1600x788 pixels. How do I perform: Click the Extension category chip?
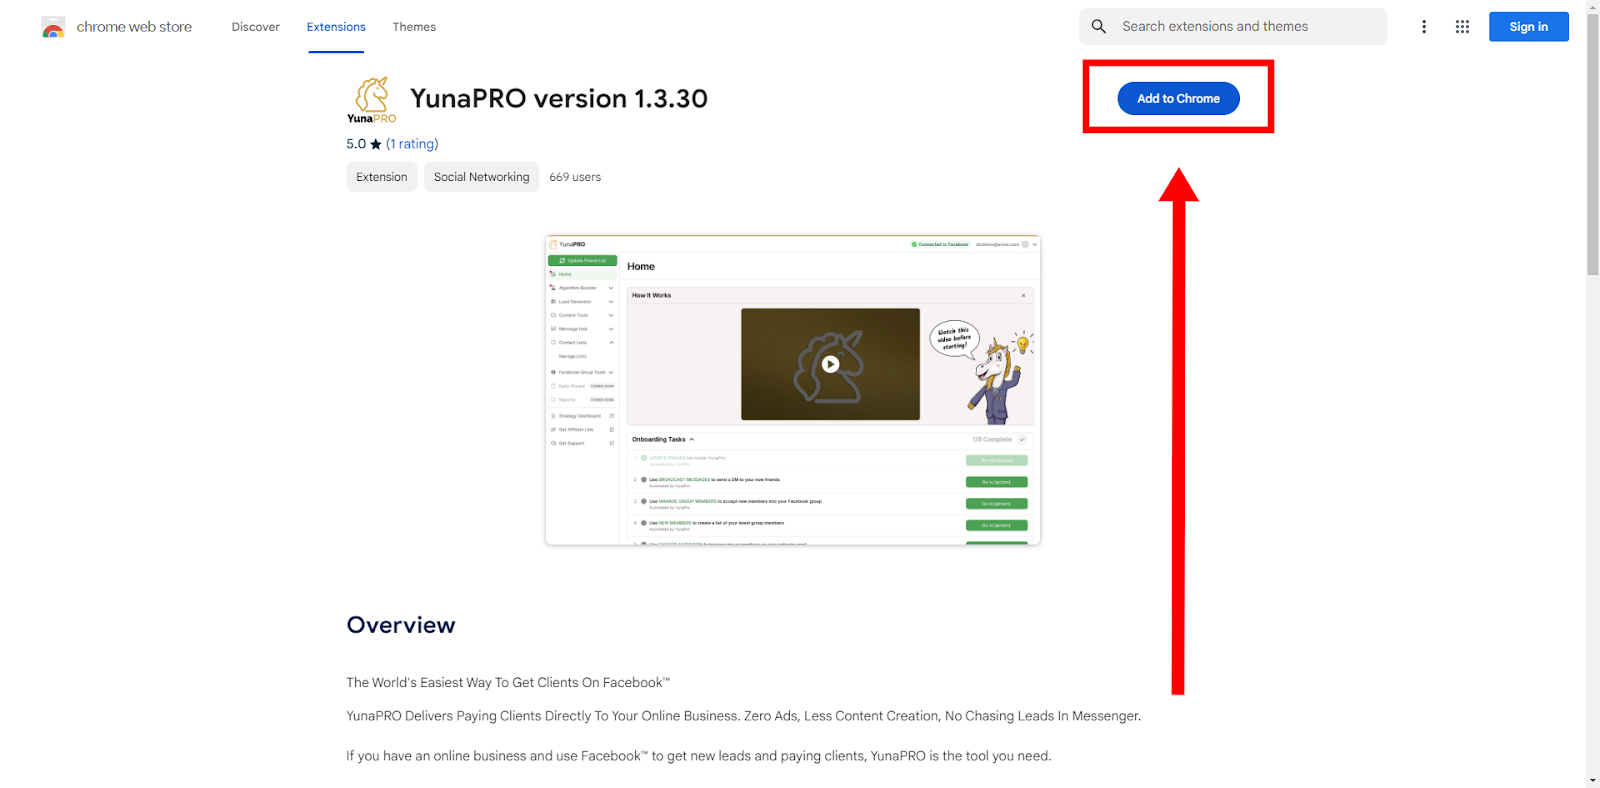tap(382, 177)
